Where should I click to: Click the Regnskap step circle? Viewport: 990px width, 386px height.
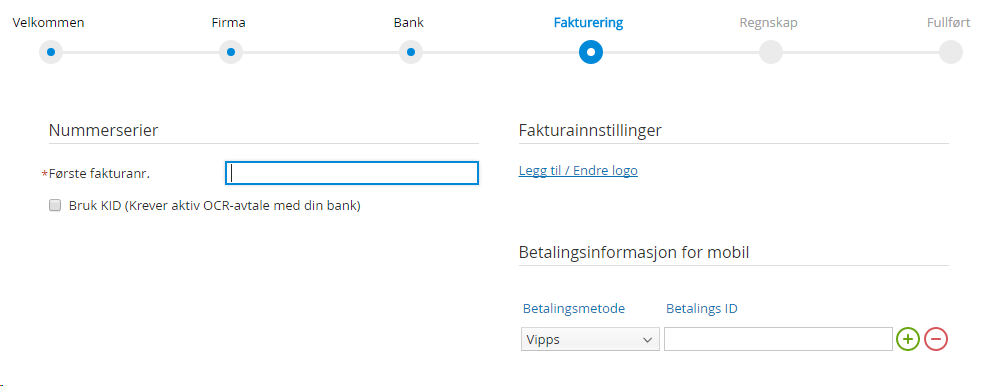[771, 52]
